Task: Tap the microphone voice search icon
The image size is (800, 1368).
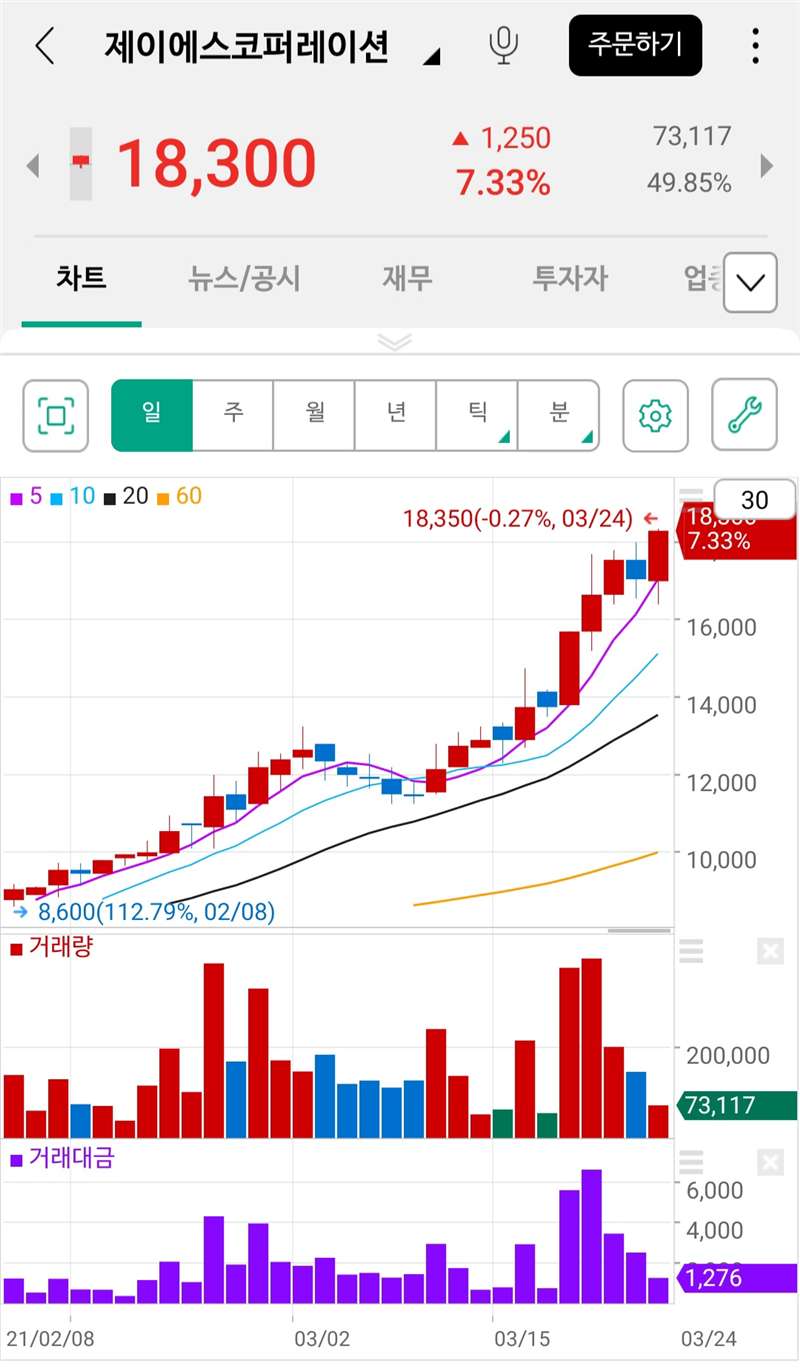Action: (x=505, y=46)
